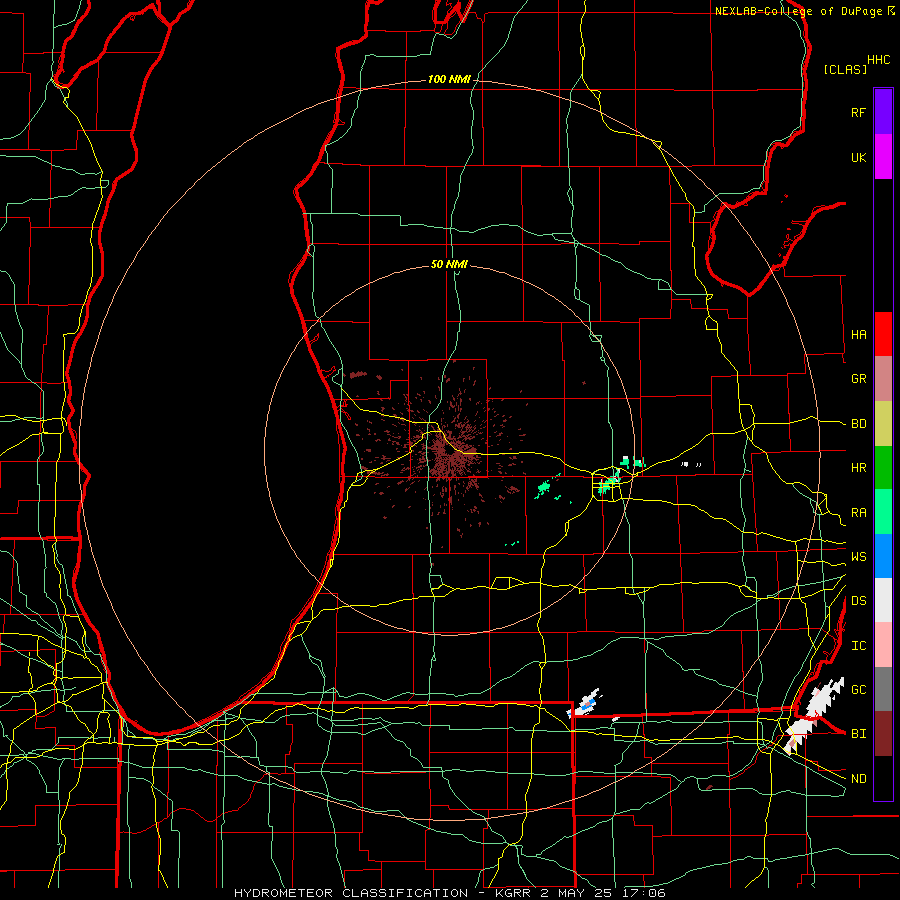Click the [CLAS] units label
Screen dimensions: 900x900
click(845, 69)
